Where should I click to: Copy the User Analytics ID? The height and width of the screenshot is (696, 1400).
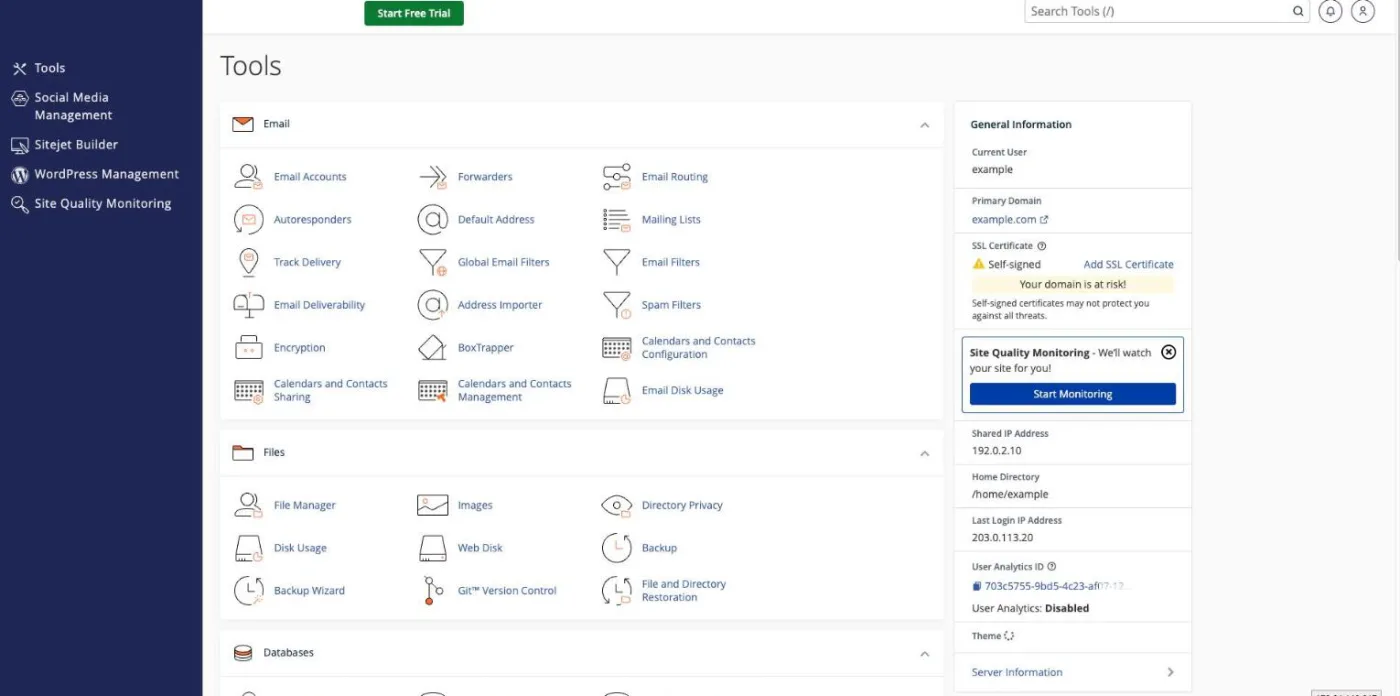(x=977, y=586)
